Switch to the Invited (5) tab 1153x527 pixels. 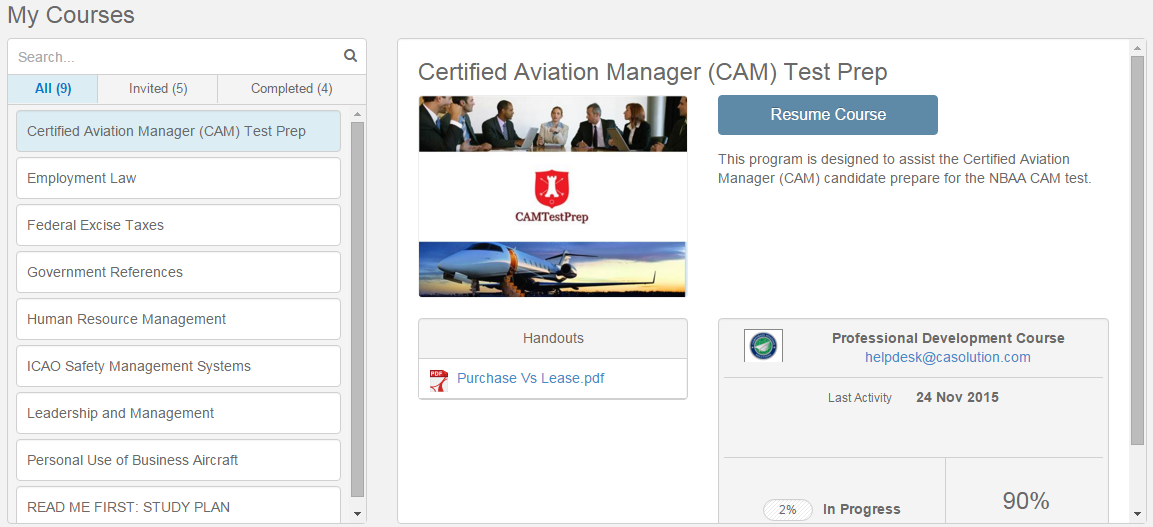pos(158,89)
